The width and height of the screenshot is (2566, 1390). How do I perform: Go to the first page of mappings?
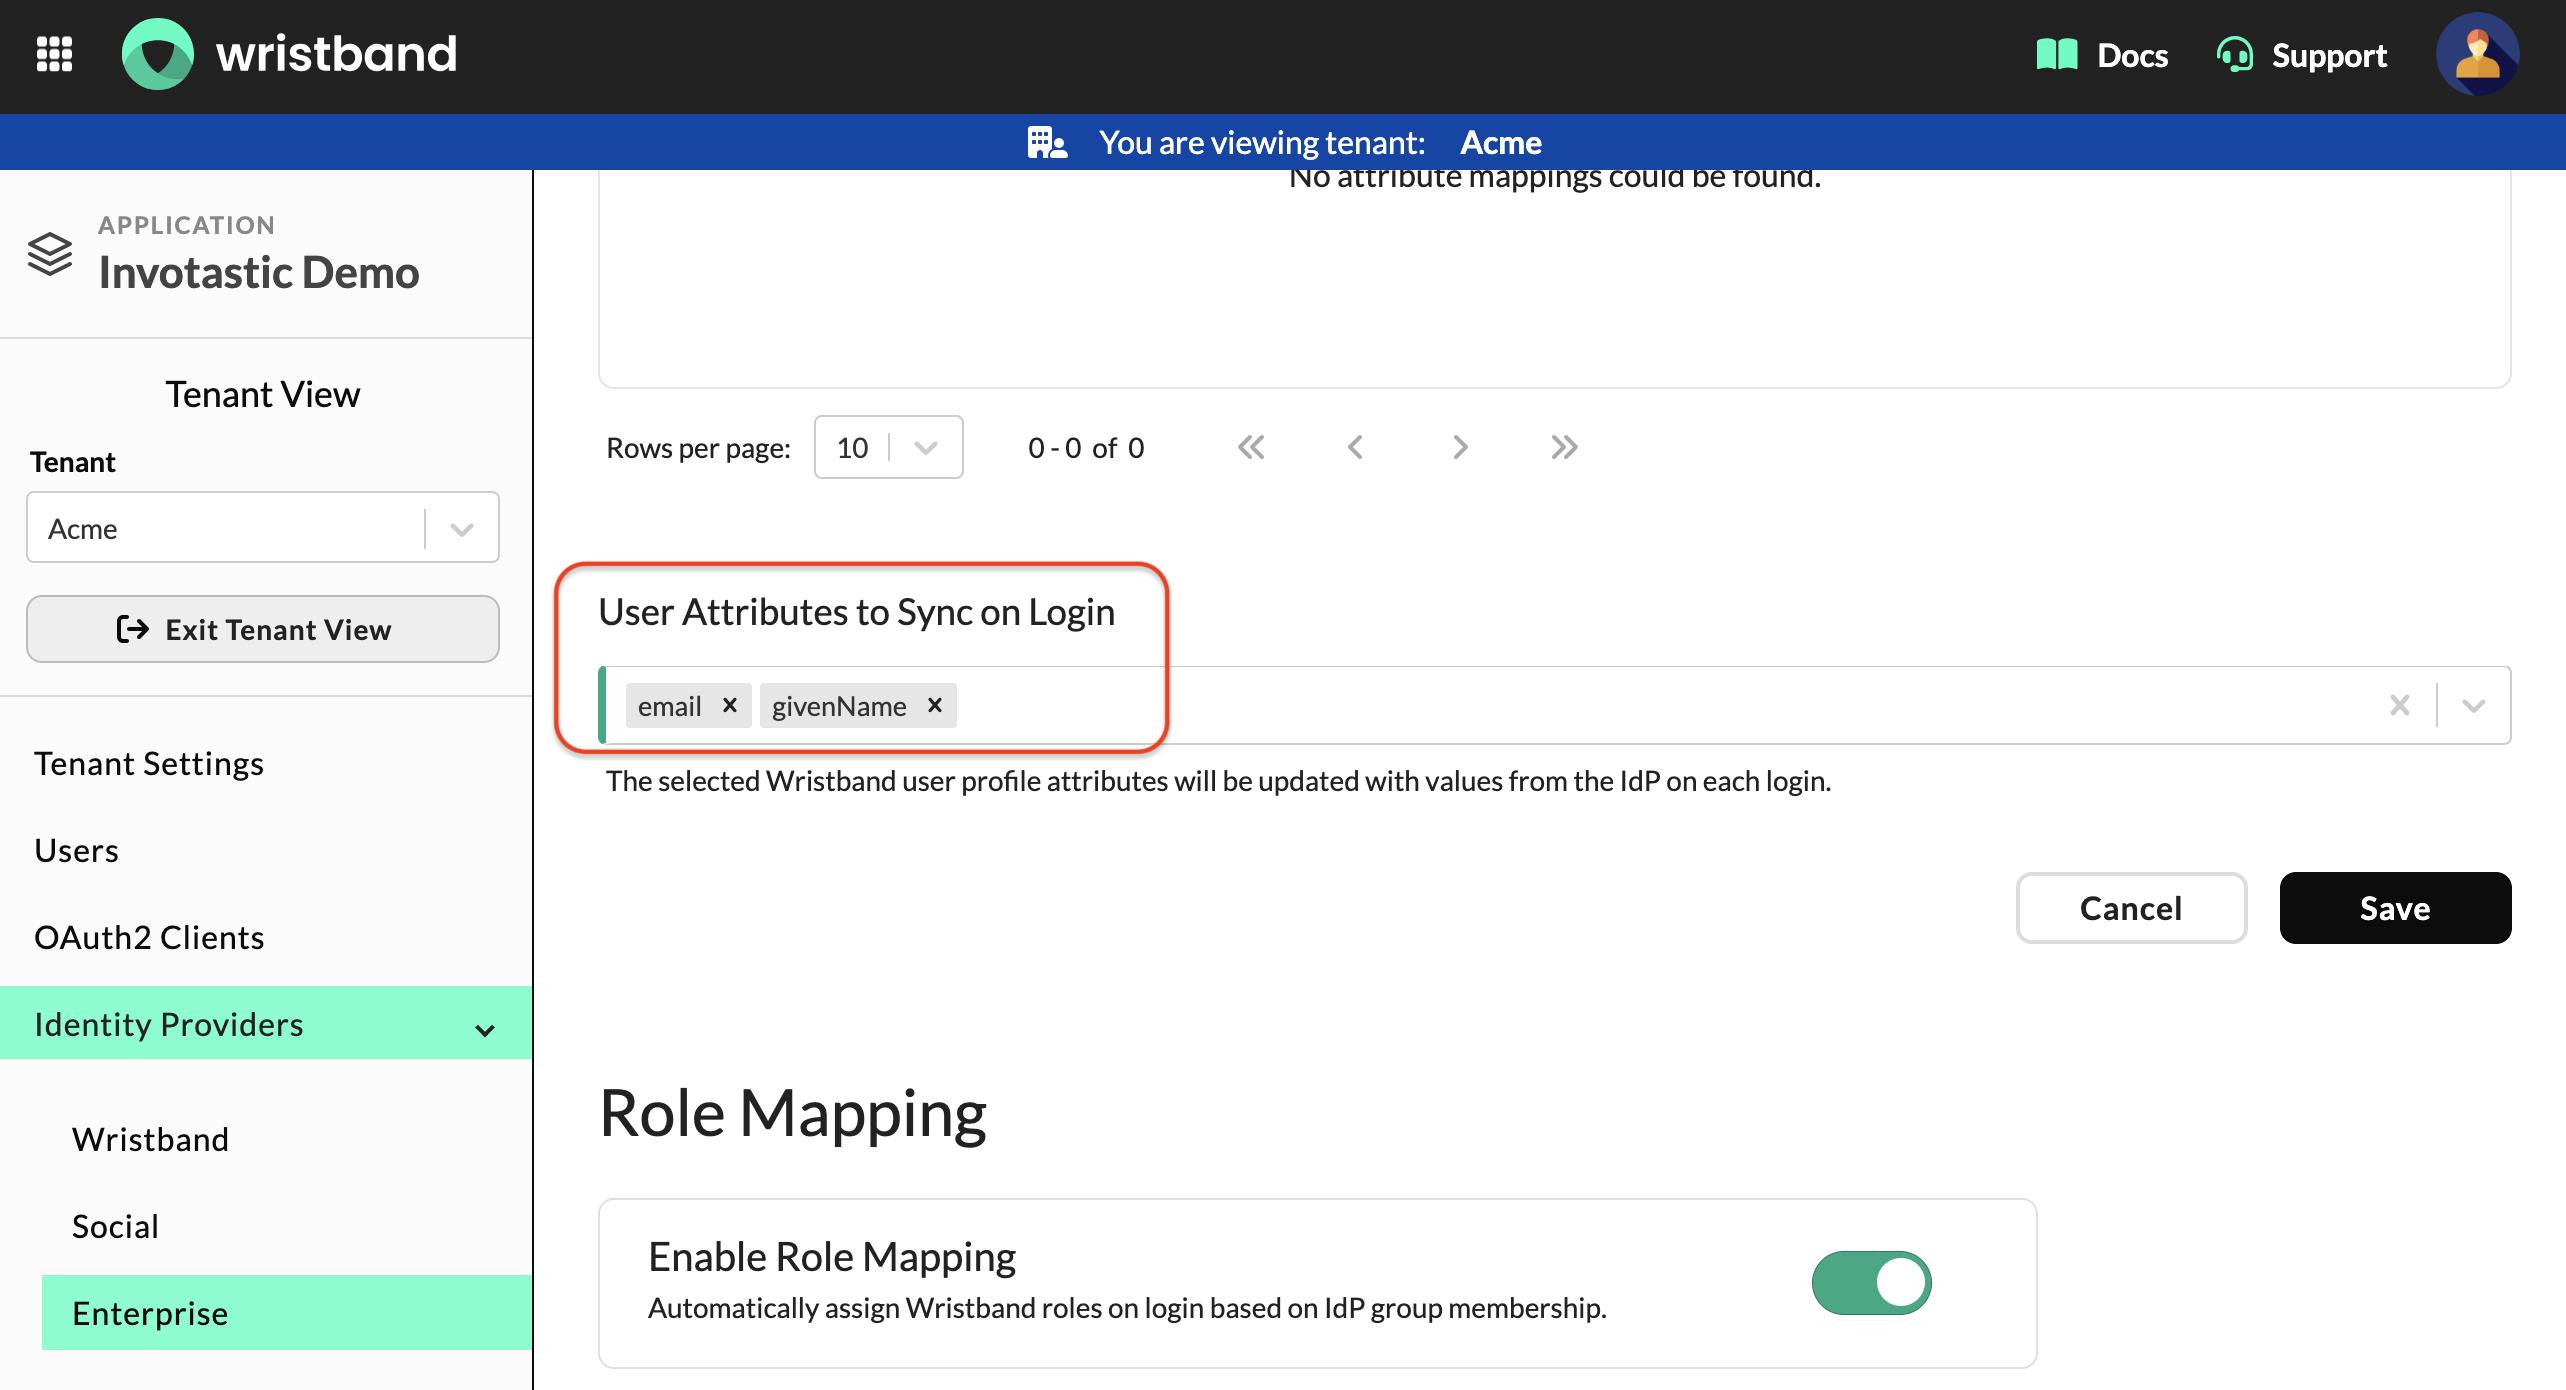pos(1251,447)
